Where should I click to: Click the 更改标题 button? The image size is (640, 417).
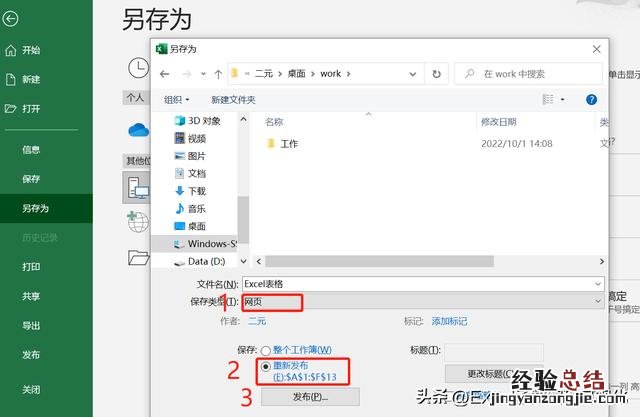coord(492,373)
